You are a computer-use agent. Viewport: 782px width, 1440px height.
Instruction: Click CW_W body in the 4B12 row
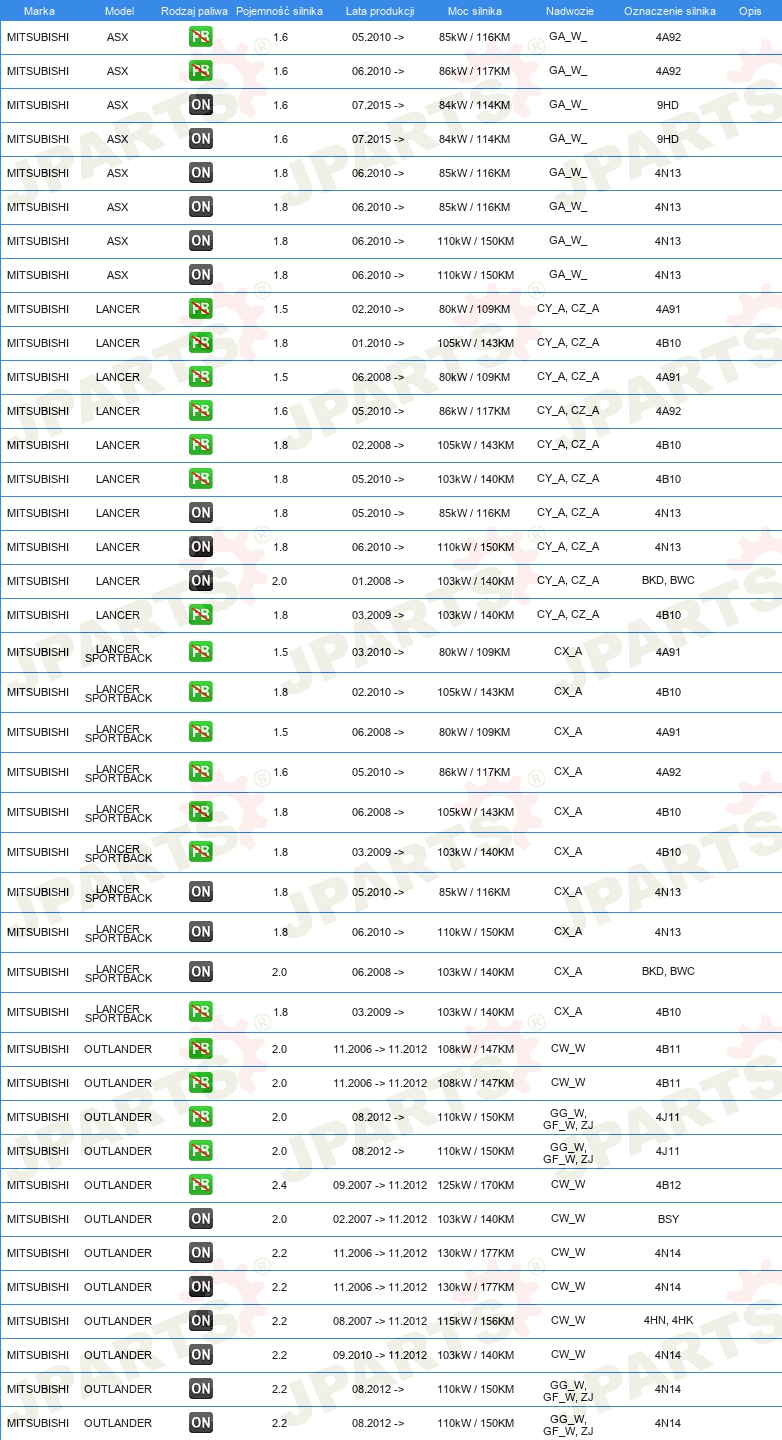(568, 1185)
